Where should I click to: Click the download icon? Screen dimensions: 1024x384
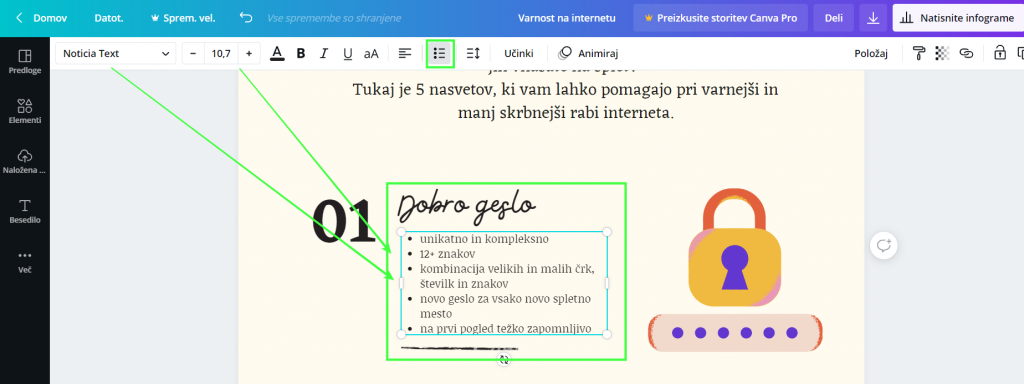[873, 18]
